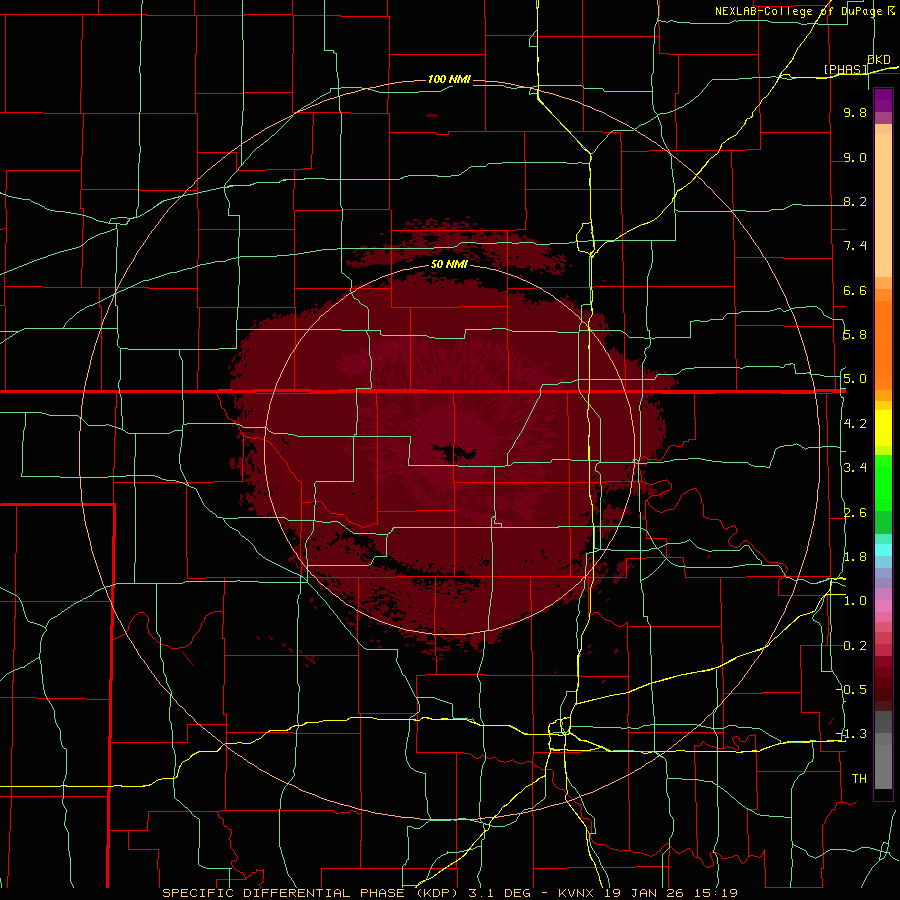The height and width of the screenshot is (900, 900).
Task: Click the 1.0 legend value
Action: (855, 600)
